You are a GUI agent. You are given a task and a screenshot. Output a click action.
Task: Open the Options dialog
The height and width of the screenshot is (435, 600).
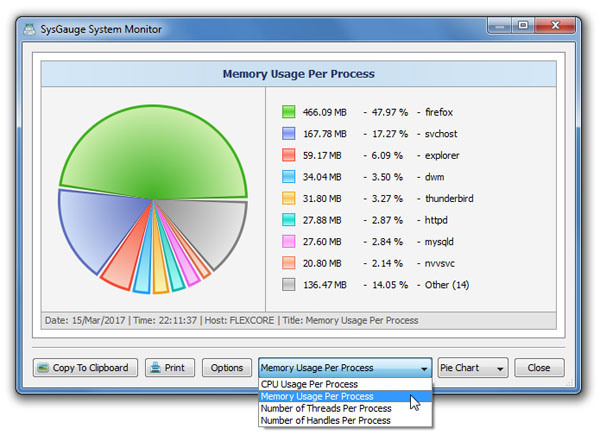pos(227,368)
